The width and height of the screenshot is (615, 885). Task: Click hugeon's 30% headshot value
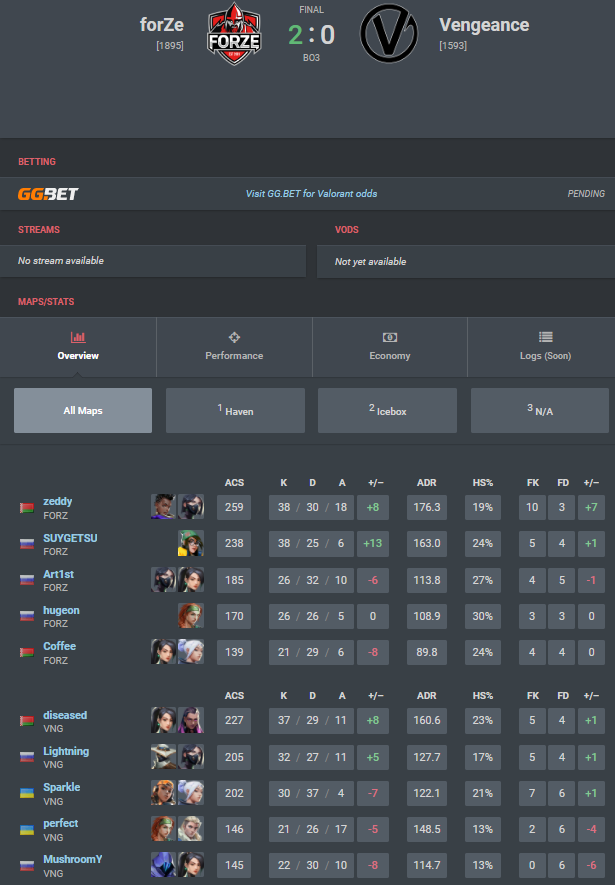click(x=482, y=616)
